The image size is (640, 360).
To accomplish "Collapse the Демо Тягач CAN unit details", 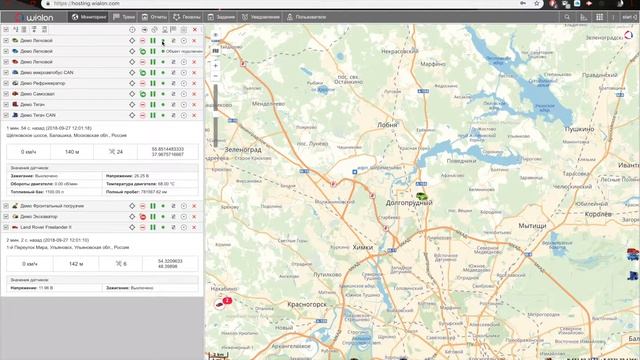I will [x=38, y=115].
